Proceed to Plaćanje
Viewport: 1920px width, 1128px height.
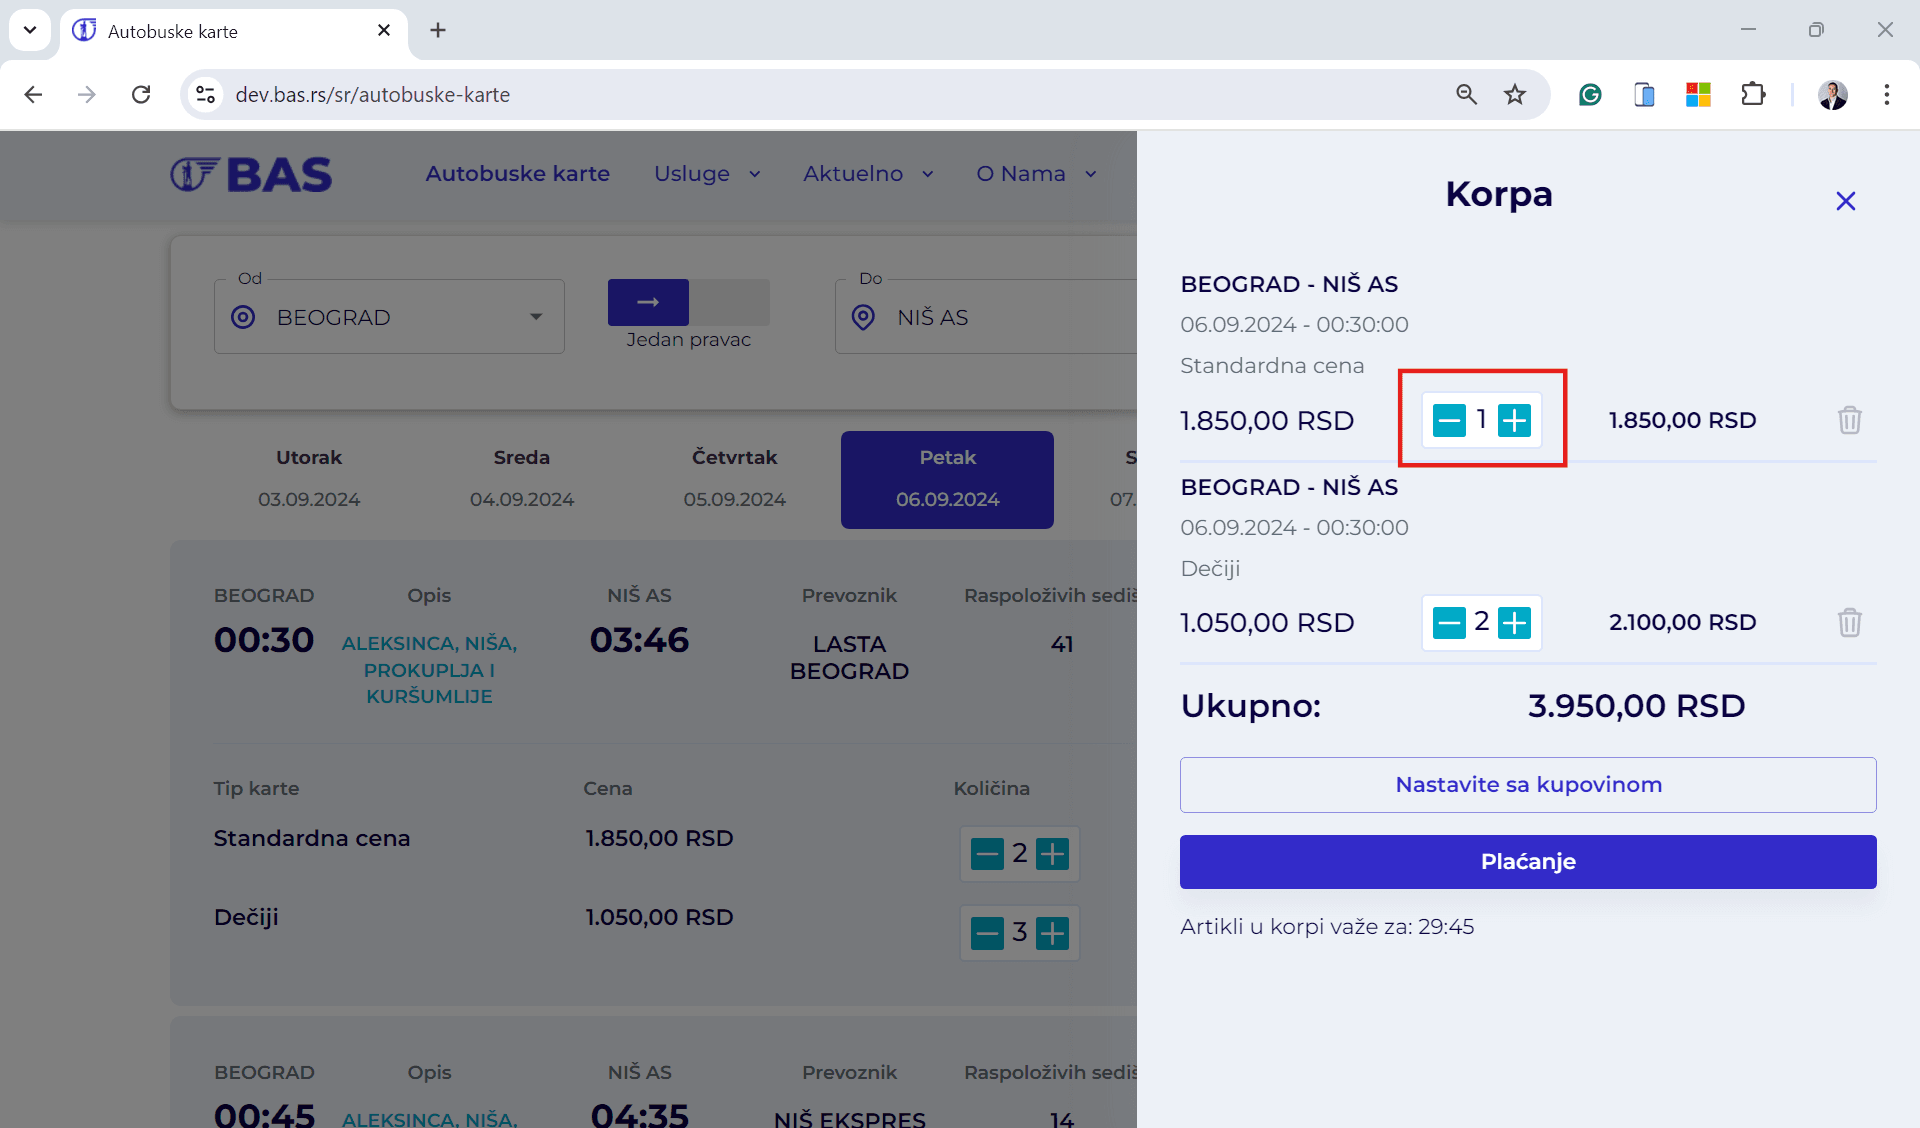(1528, 862)
